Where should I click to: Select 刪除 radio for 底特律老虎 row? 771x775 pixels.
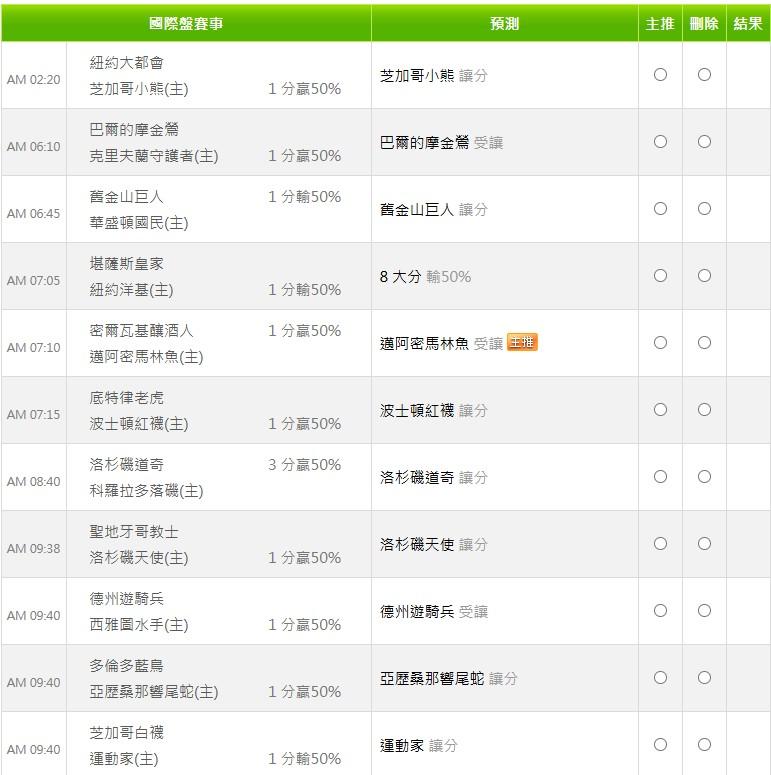point(704,410)
